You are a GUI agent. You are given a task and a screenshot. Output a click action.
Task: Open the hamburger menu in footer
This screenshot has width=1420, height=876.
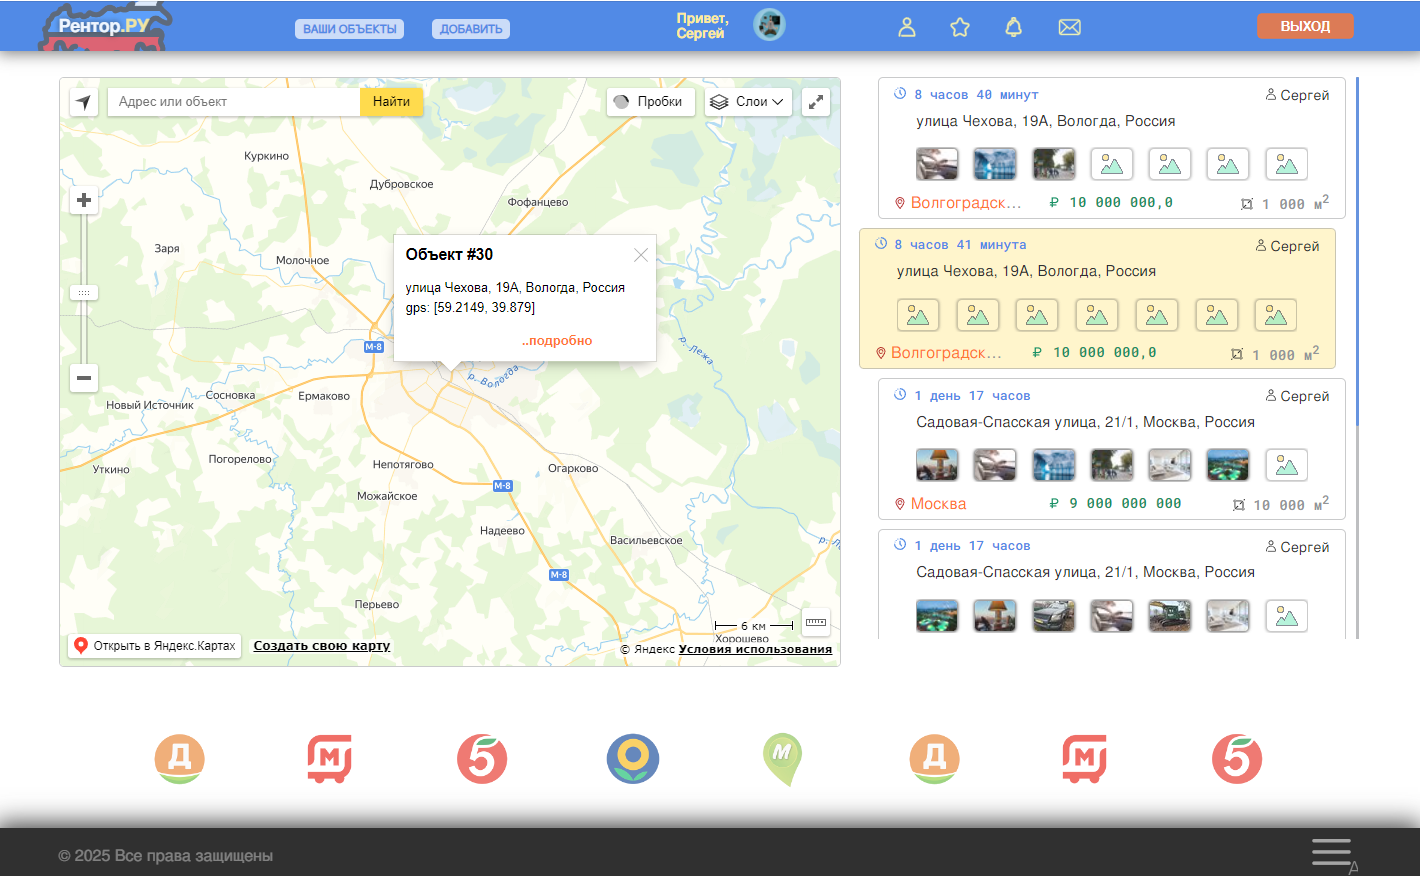click(x=1331, y=852)
